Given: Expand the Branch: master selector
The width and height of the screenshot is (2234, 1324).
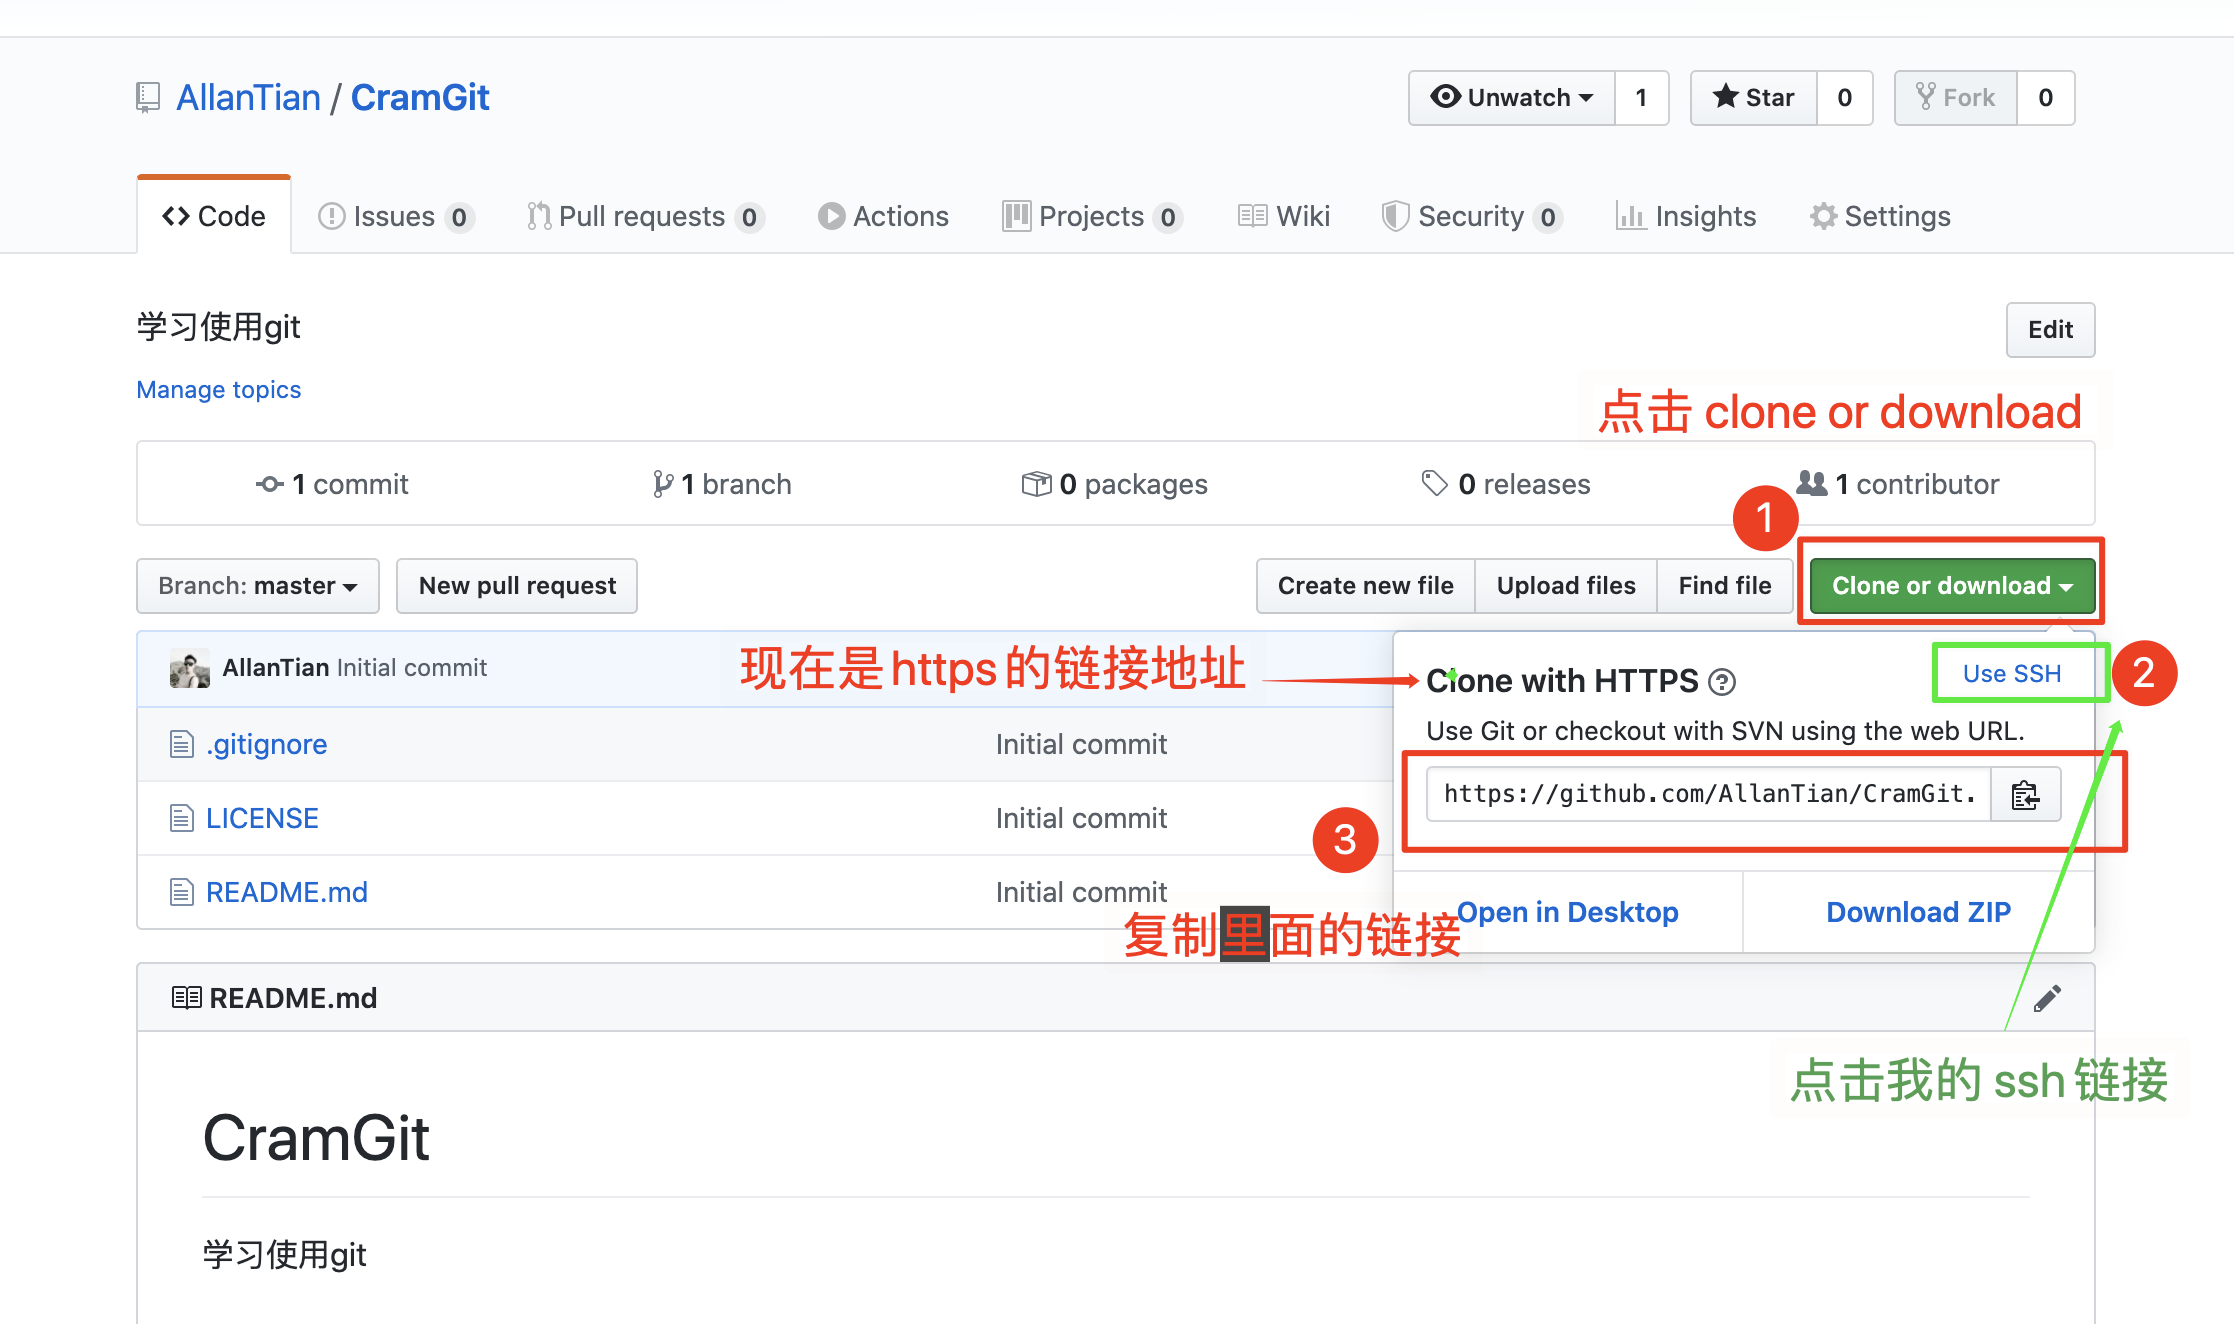Looking at the screenshot, I should click(258, 586).
